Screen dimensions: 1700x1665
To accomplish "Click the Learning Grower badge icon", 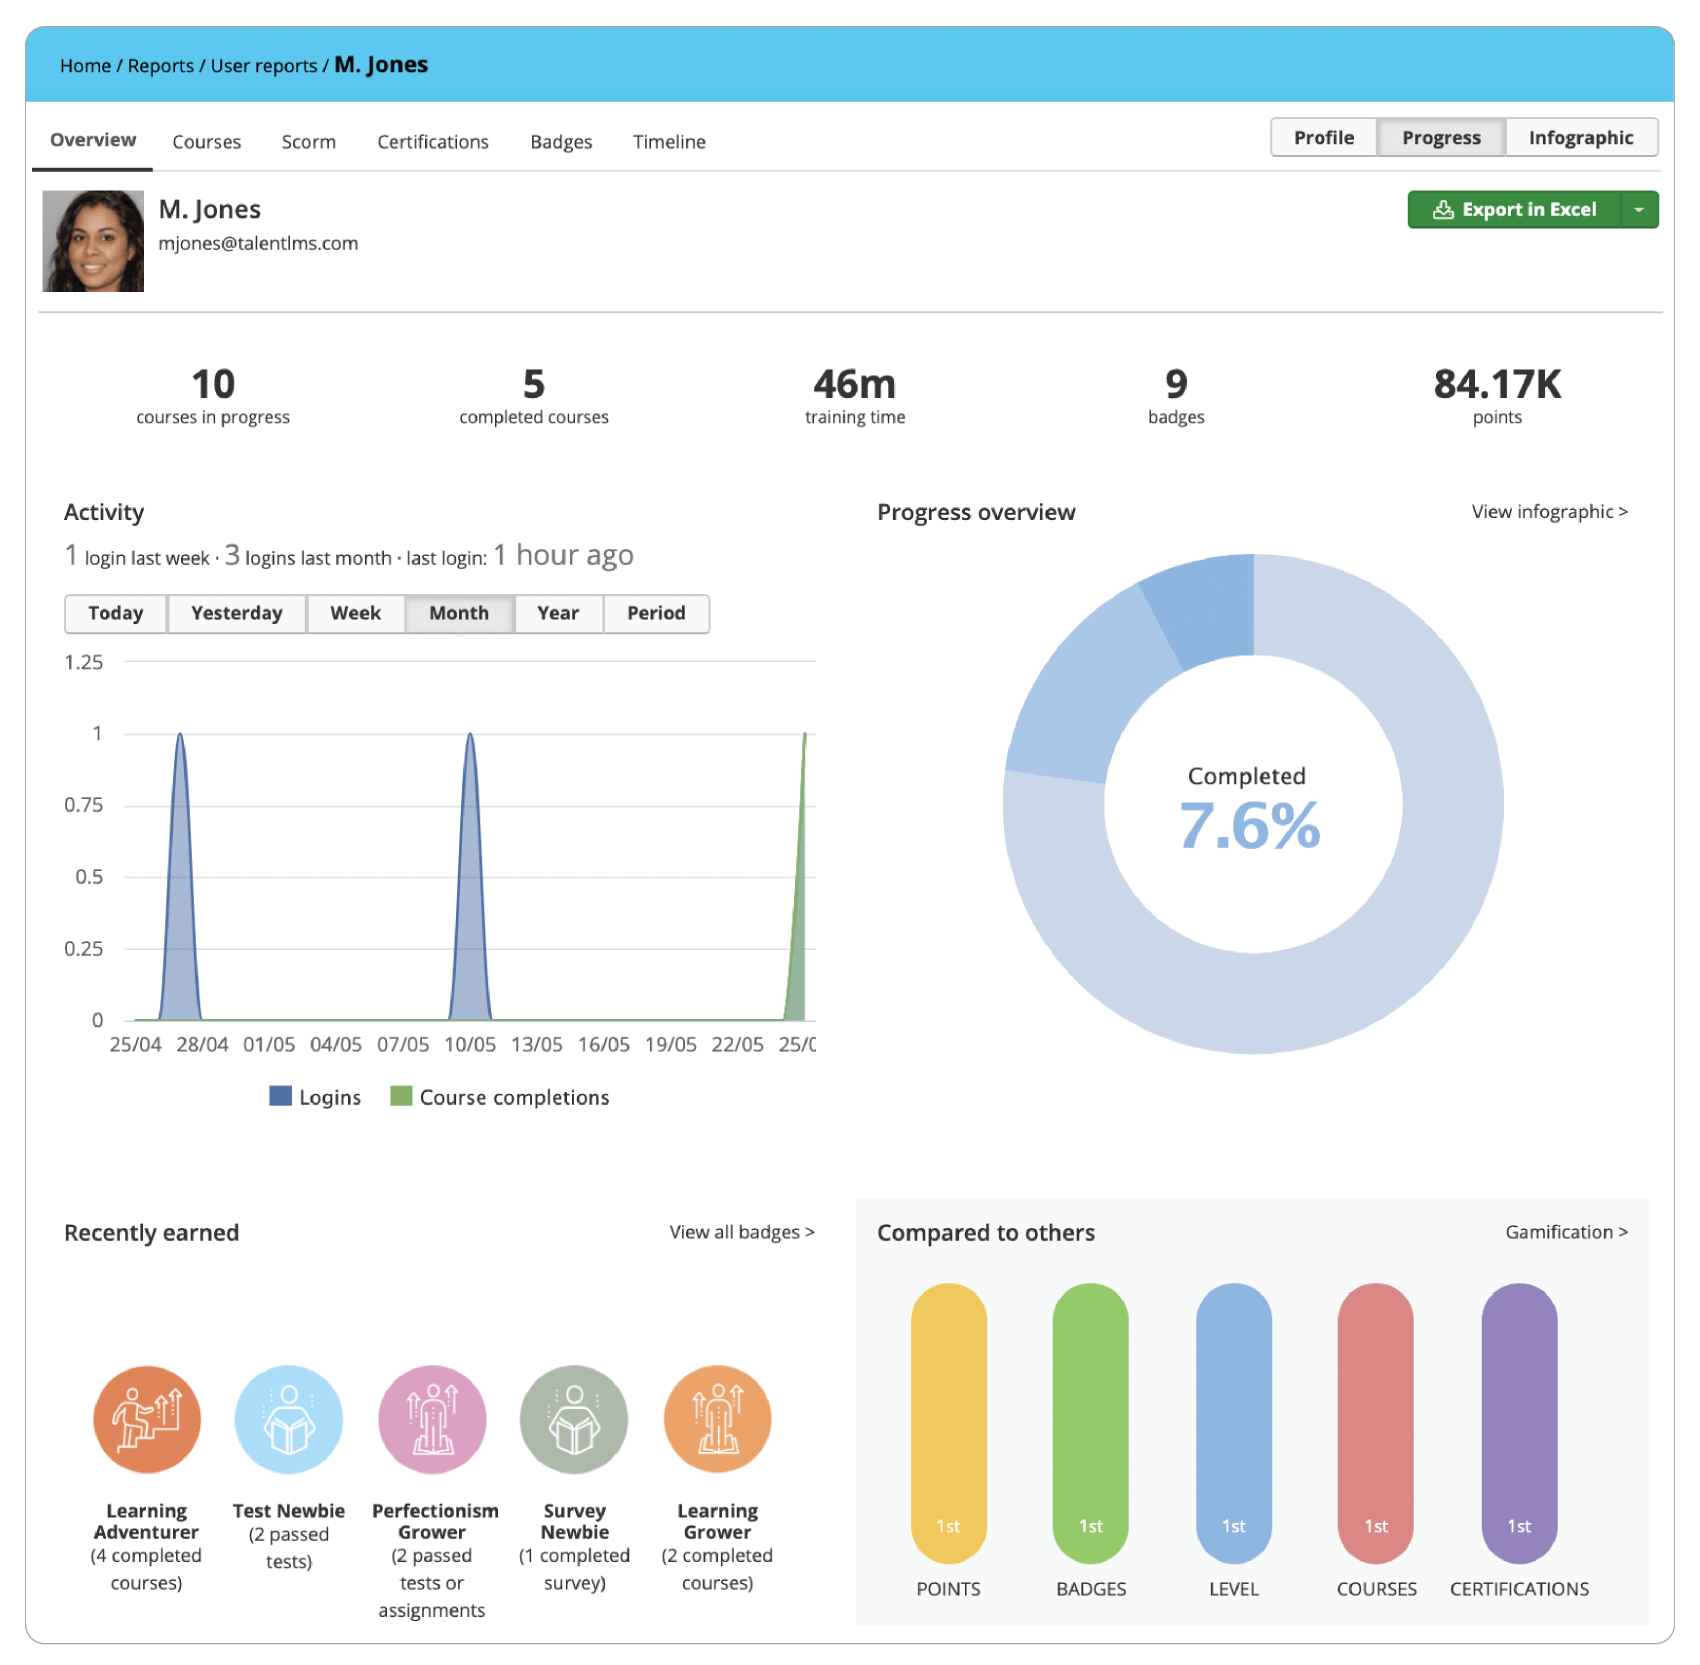I will point(717,1419).
